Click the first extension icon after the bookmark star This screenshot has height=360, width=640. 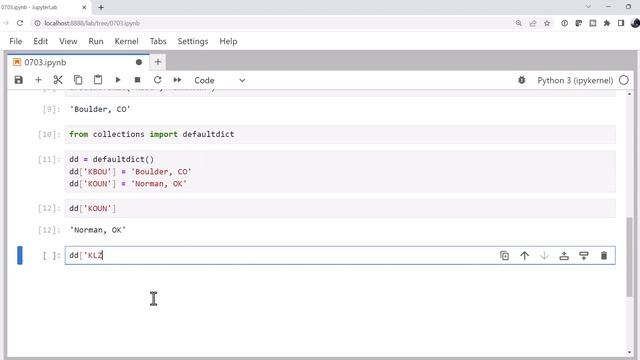pos(564,23)
